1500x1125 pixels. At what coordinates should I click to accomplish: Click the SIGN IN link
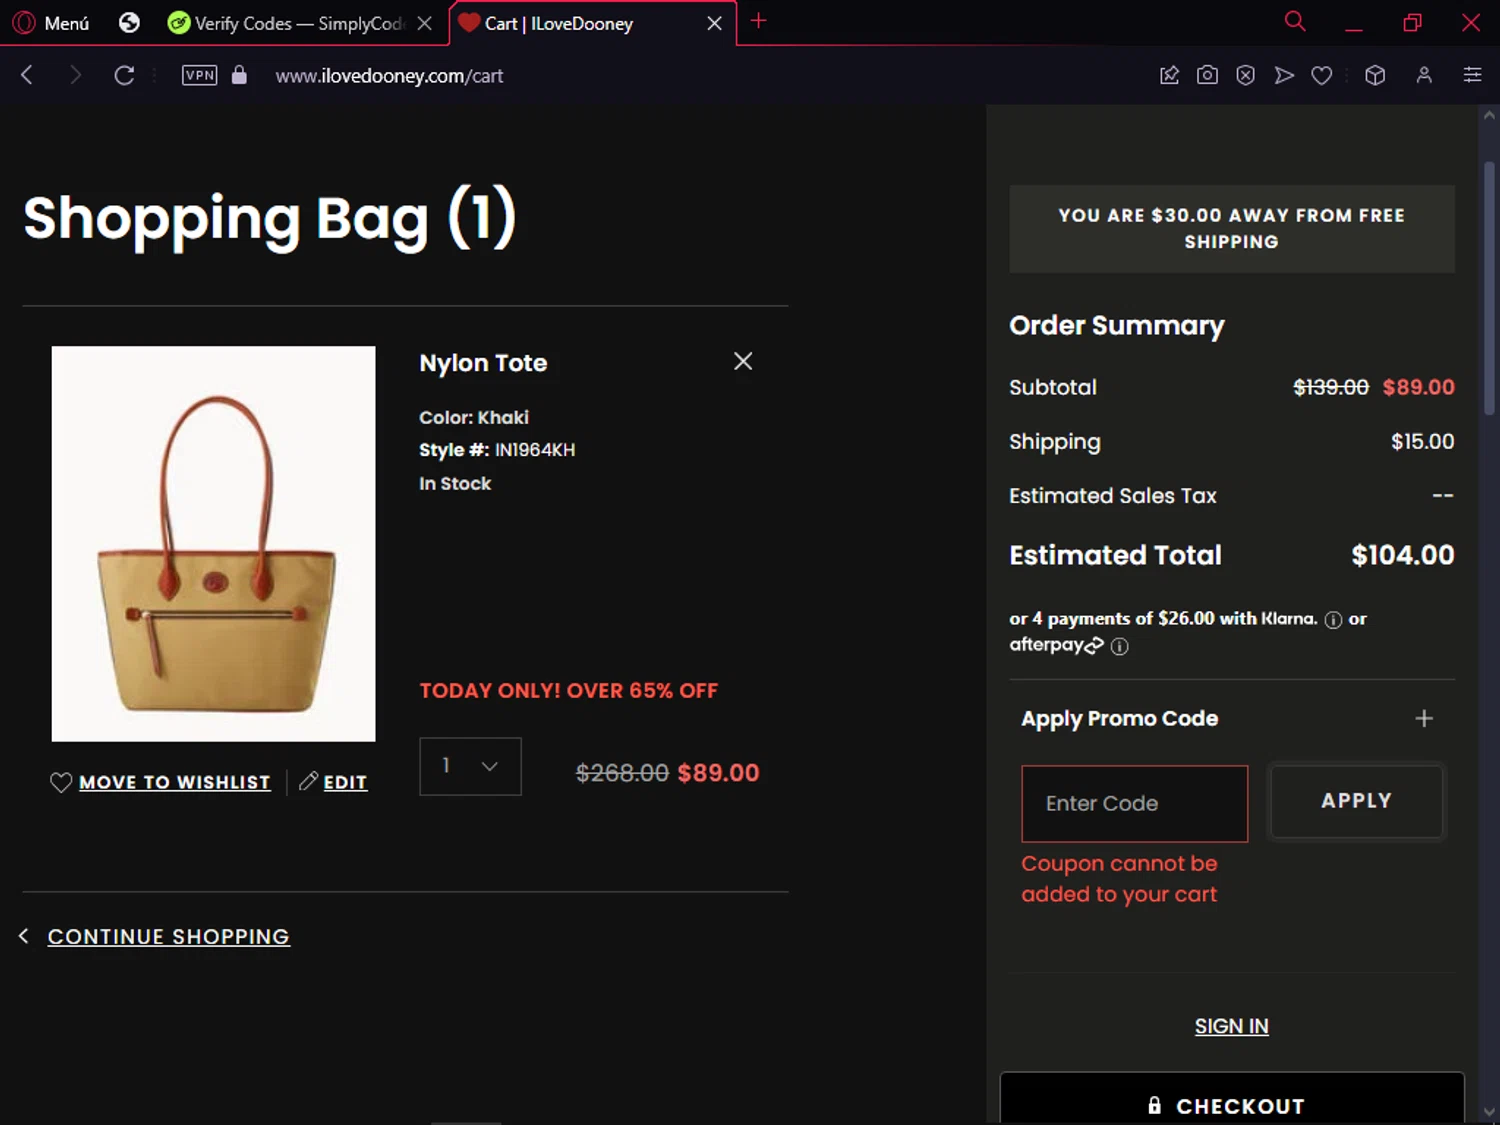pyautogui.click(x=1232, y=1027)
